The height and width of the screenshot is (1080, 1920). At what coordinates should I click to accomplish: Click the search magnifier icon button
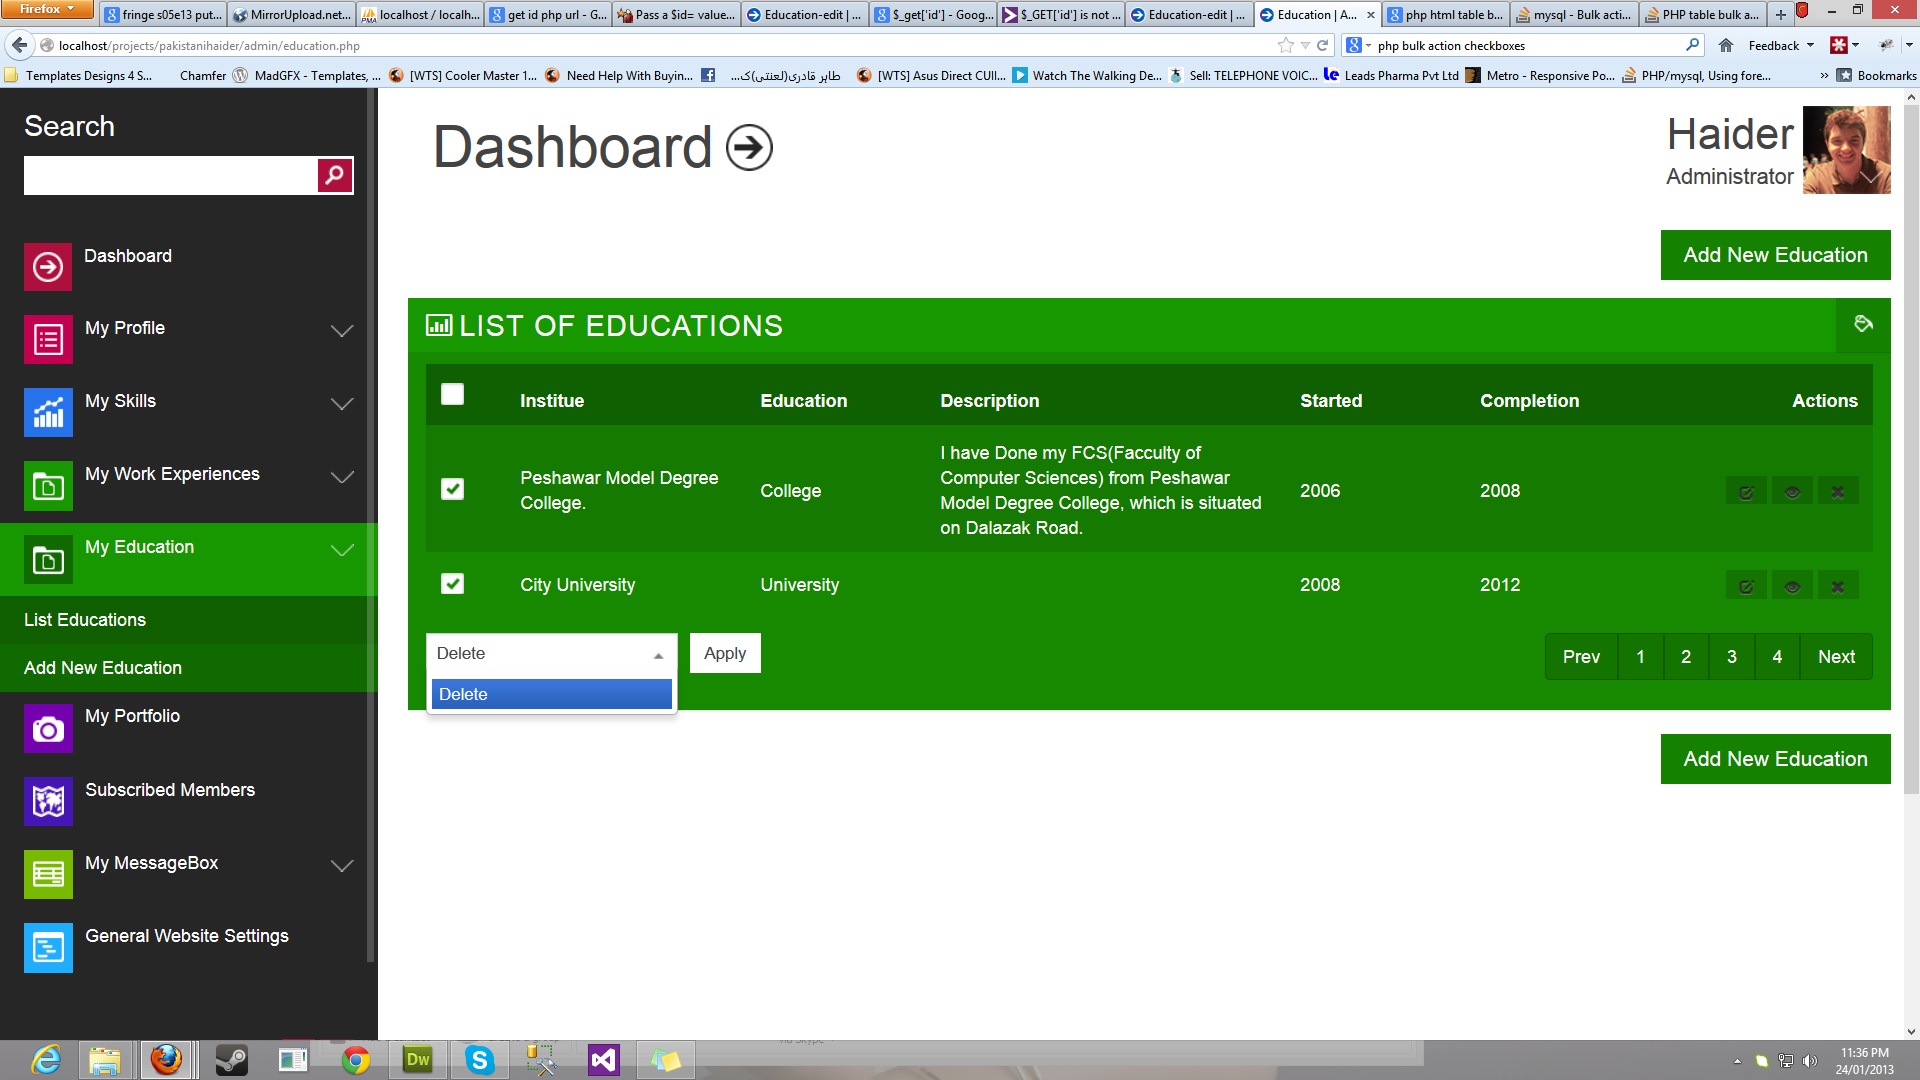[x=335, y=175]
